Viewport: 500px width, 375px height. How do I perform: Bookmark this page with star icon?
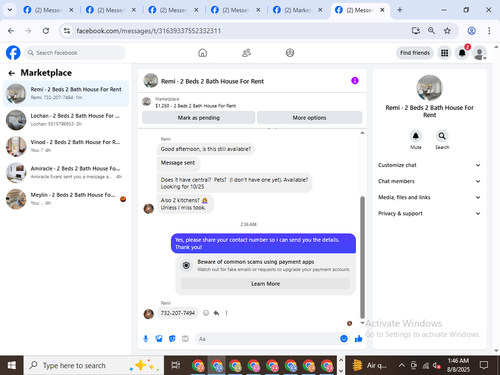click(447, 31)
